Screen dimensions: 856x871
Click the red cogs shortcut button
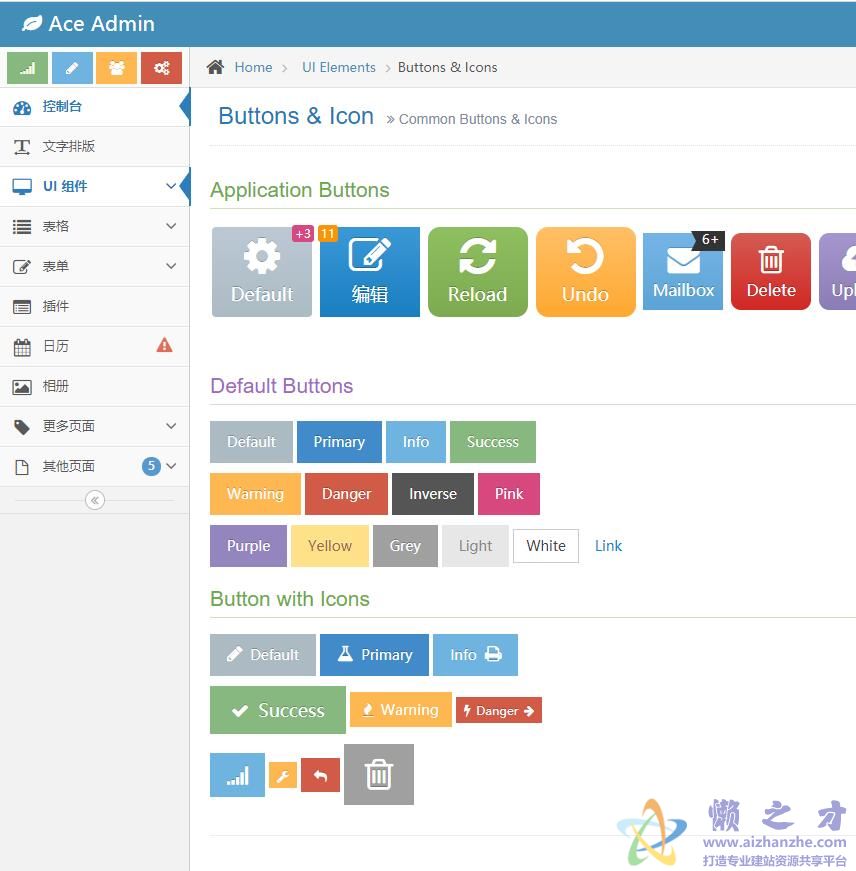[x=161, y=68]
